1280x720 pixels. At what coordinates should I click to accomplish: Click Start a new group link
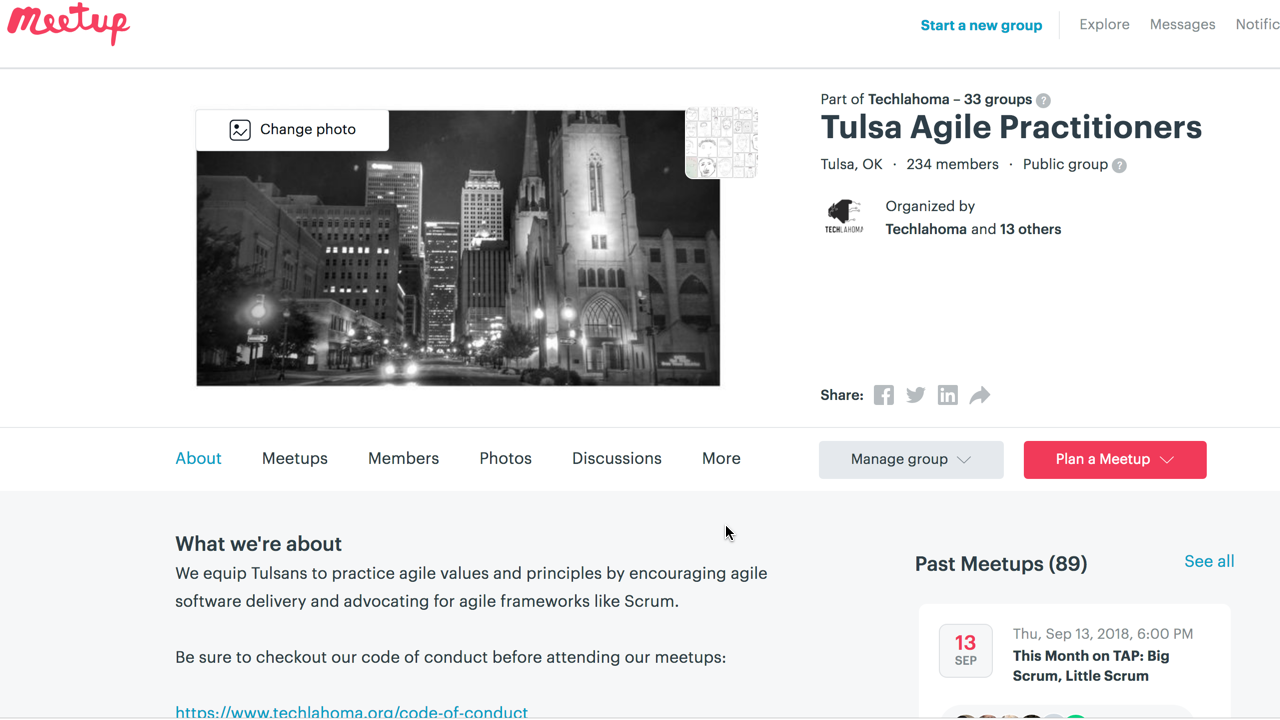(981, 25)
